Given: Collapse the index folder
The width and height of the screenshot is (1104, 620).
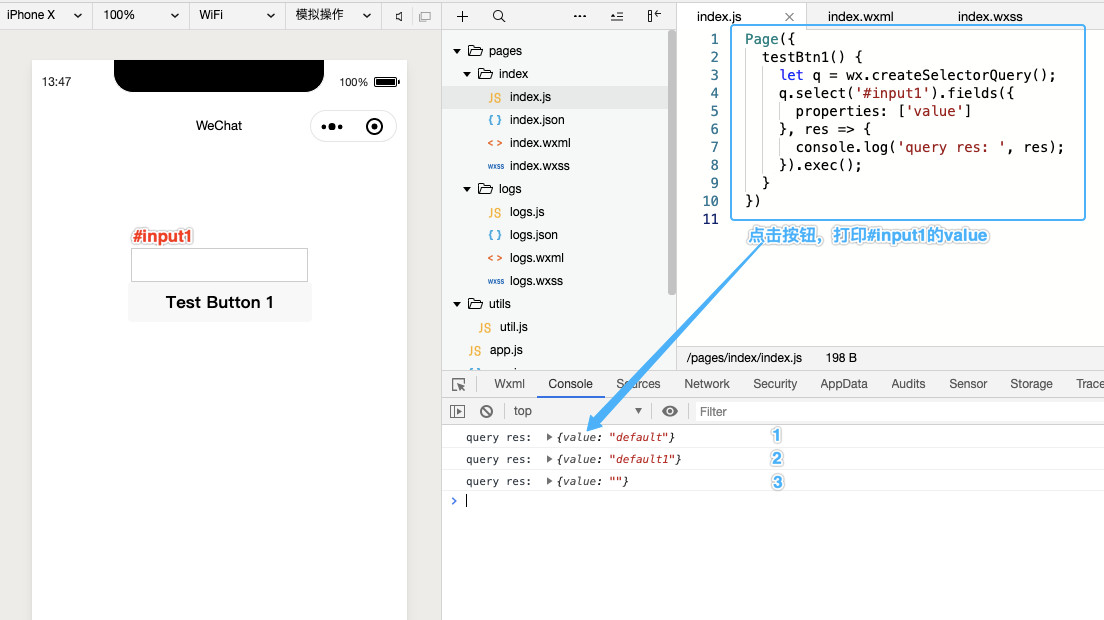Looking at the screenshot, I should coord(467,74).
